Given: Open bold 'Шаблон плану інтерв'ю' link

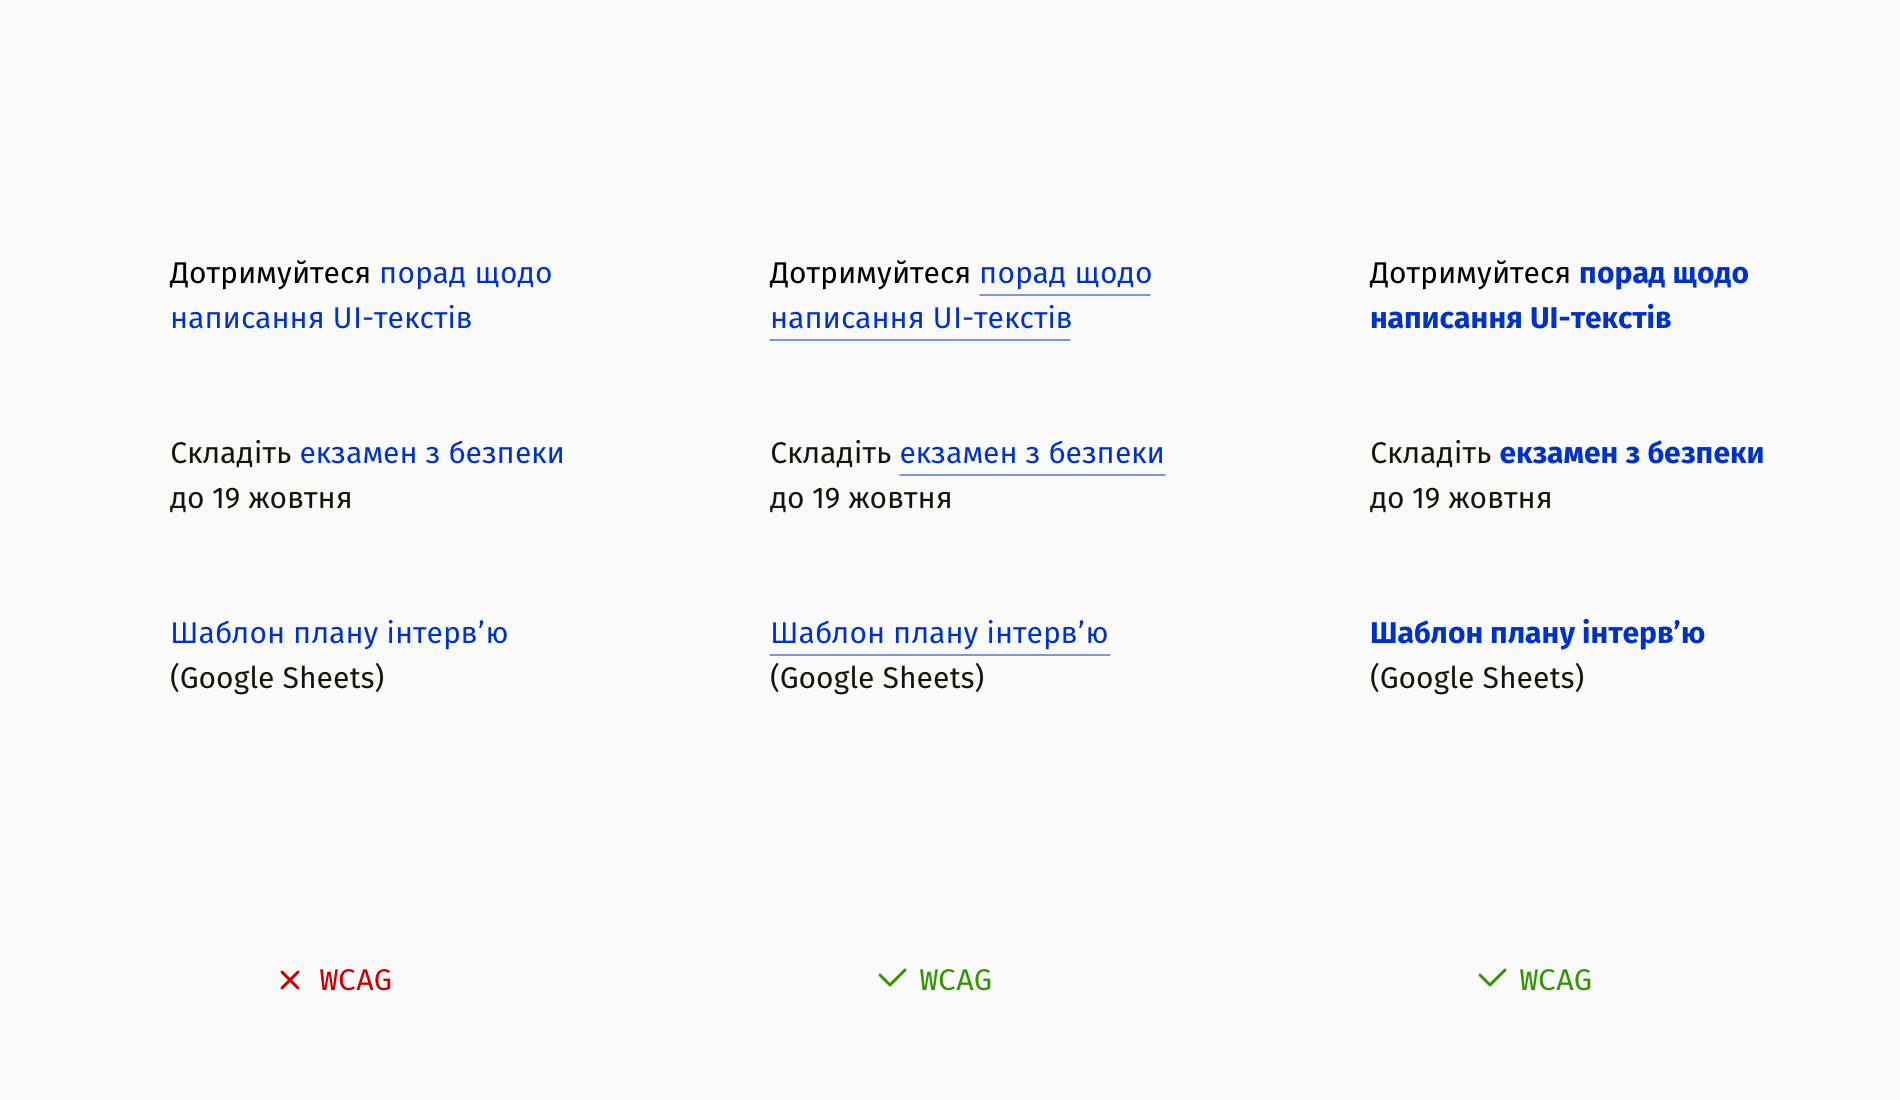Looking at the screenshot, I should [1537, 633].
